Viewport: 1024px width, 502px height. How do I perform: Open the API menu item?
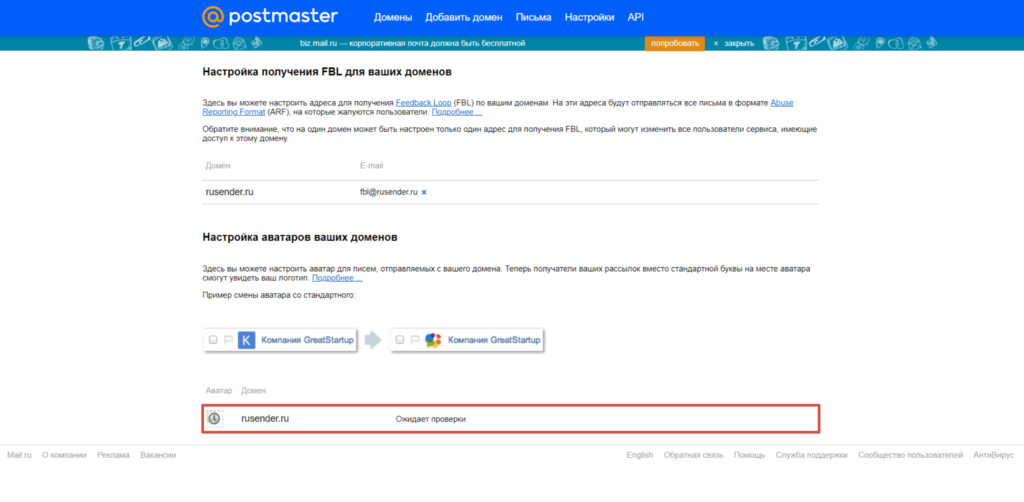(635, 18)
